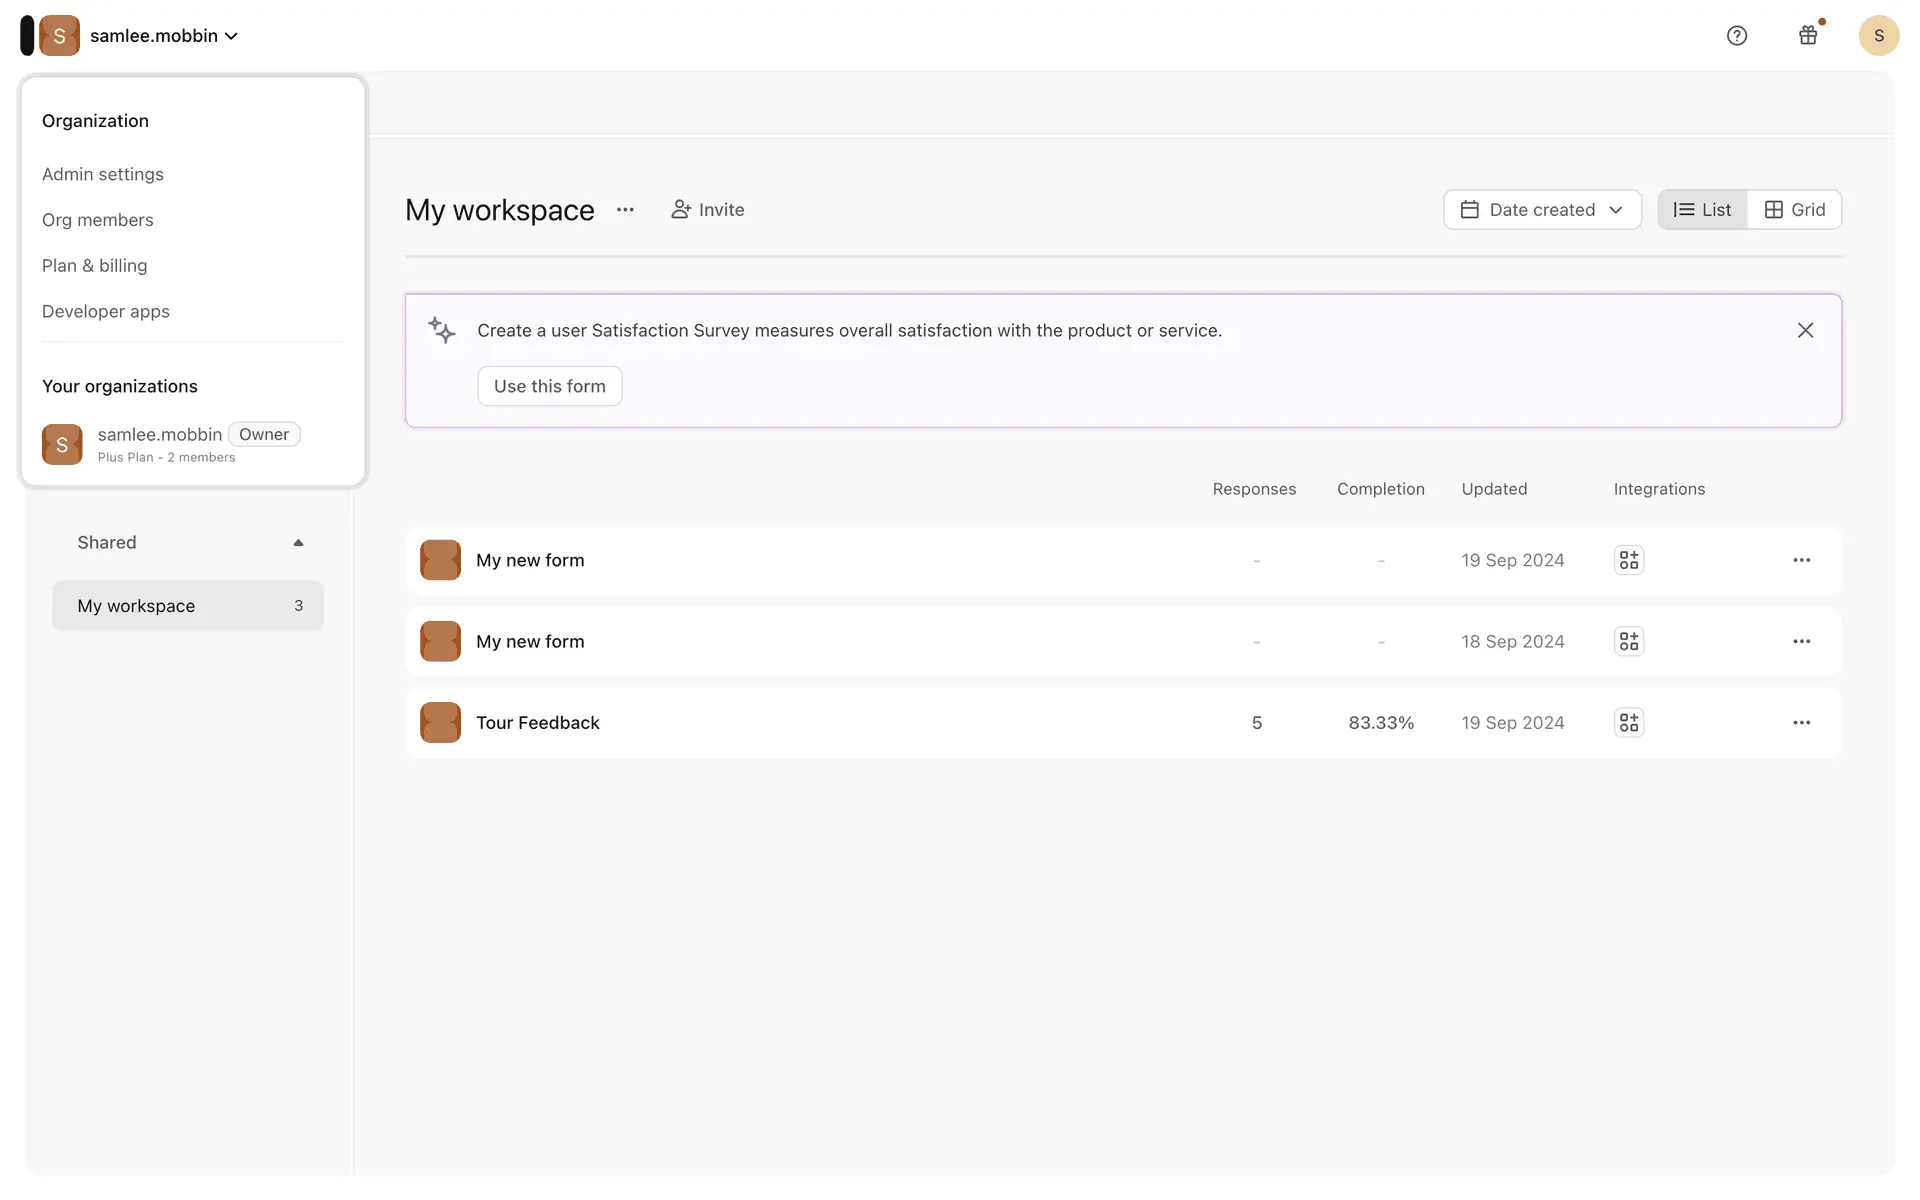Viewport: 1920px width, 1200px height.
Task: Open Admin settings menu item
Action: (103, 174)
